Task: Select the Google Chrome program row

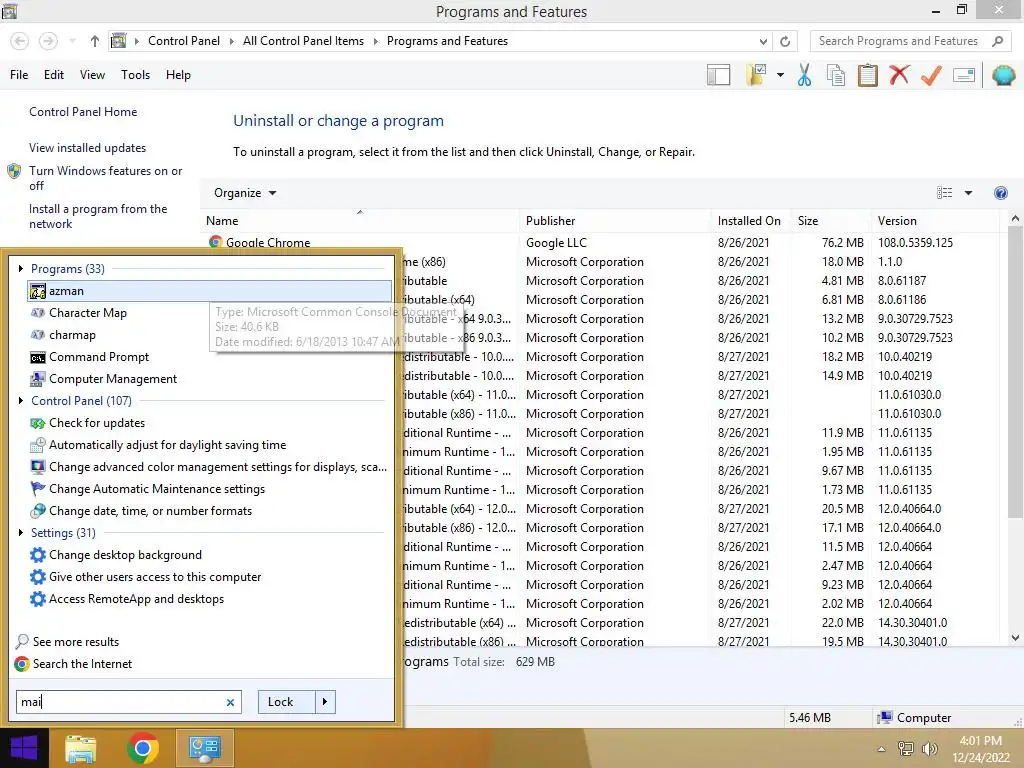Action: tap(601, 242)
